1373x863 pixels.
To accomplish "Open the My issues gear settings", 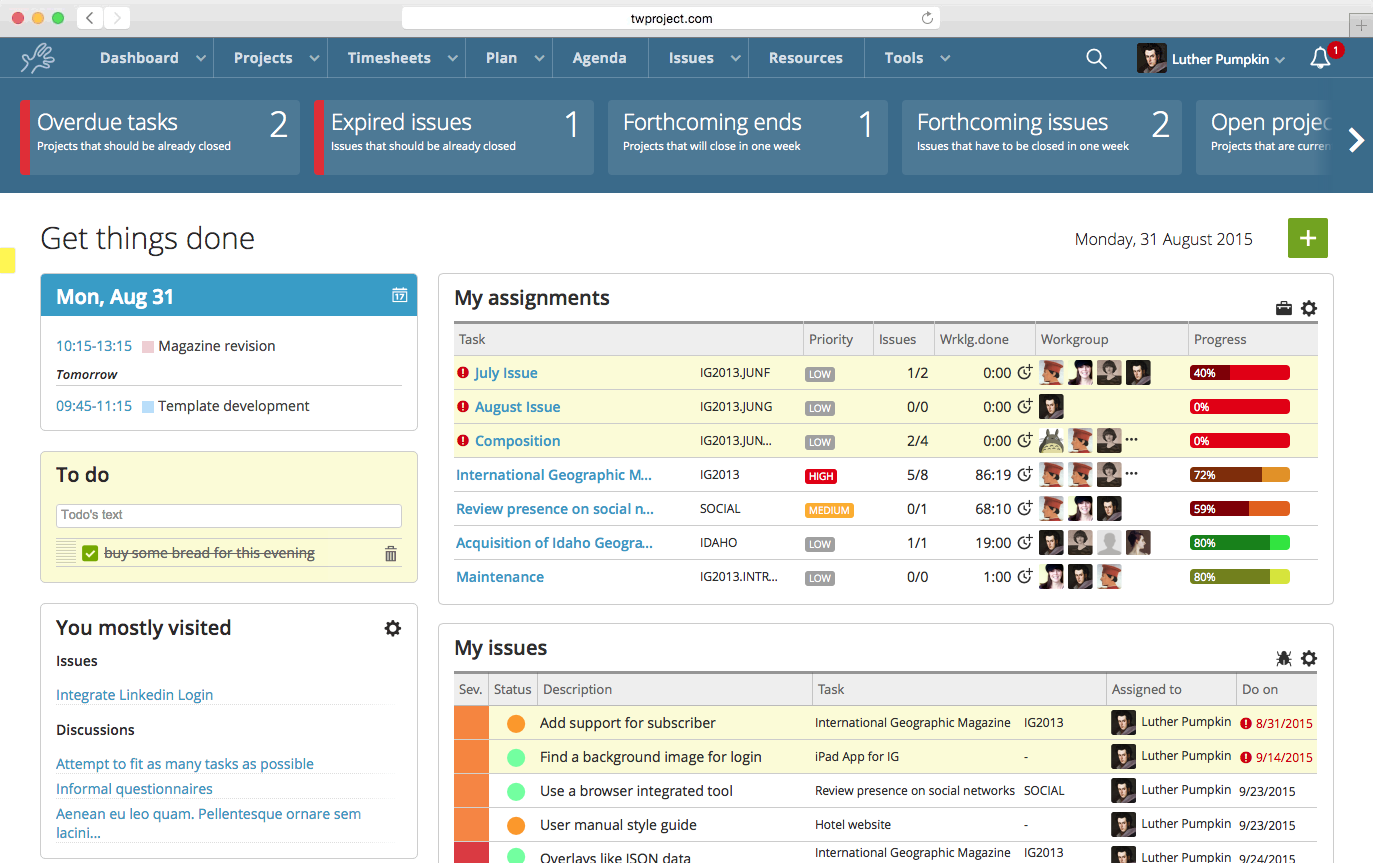I will pos(1309,658).
